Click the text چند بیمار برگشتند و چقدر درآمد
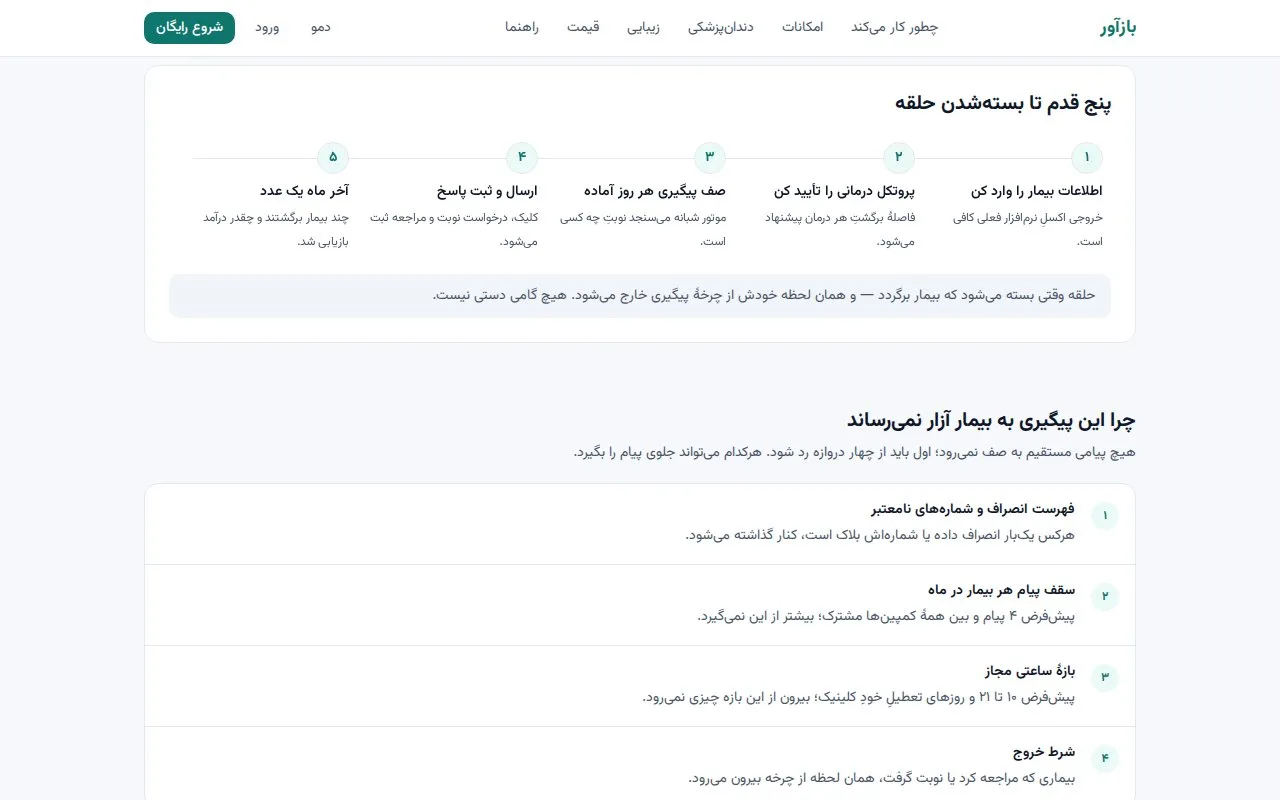The image size is (1280, 800). click(276, 229)
